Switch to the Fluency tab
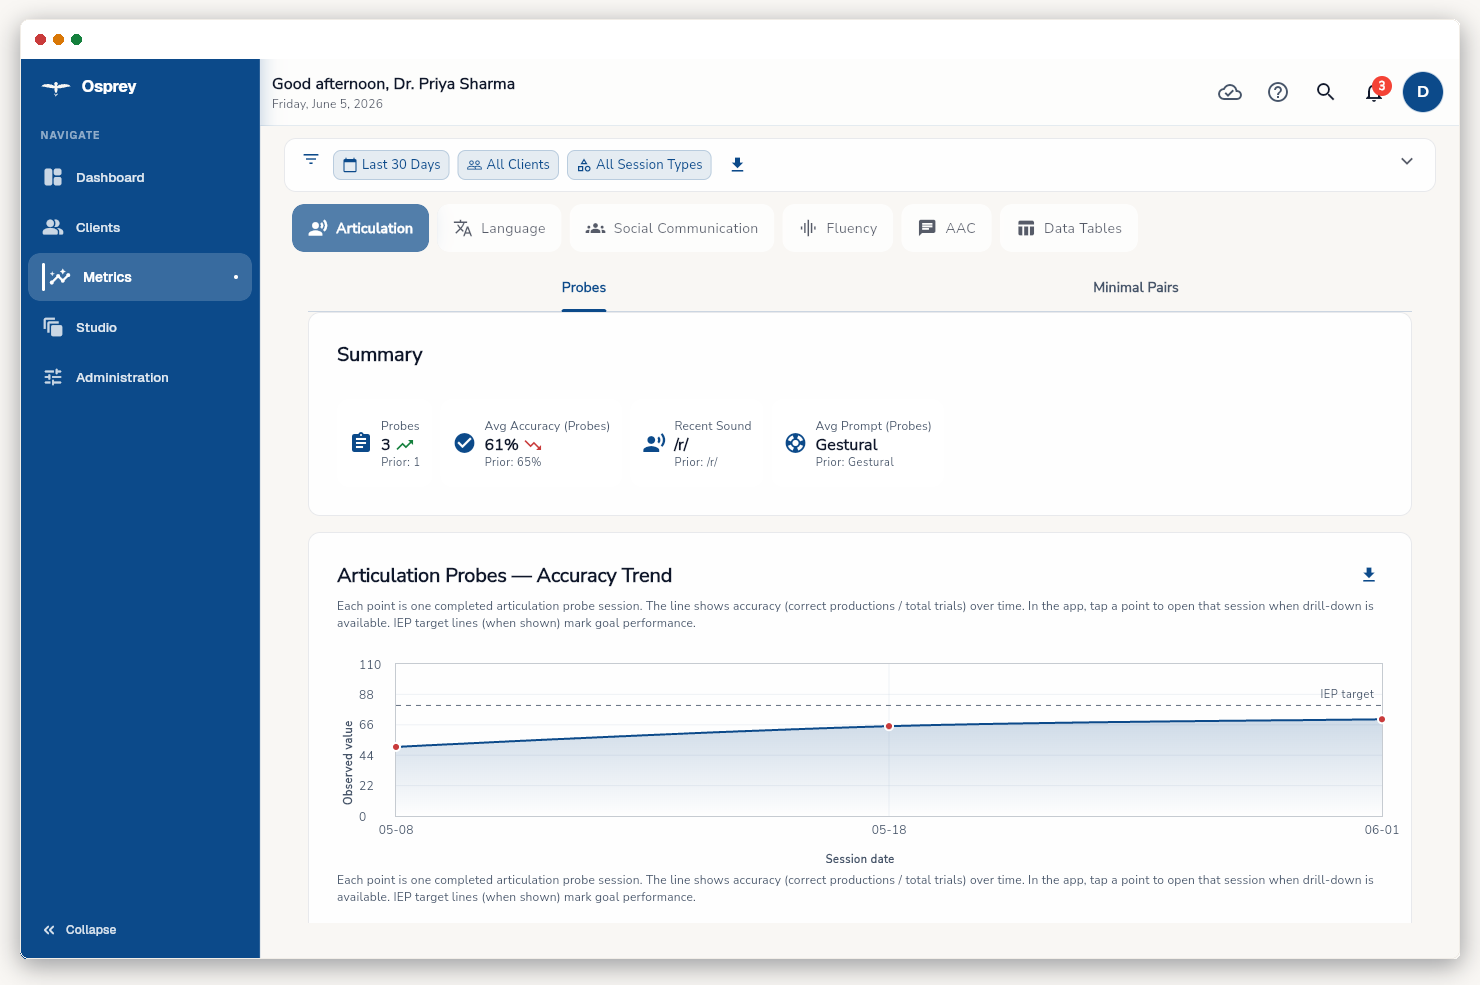Image resolution: width=1480 pixels, height=985 pixels. pyautogui.click(x=838, y=228)
